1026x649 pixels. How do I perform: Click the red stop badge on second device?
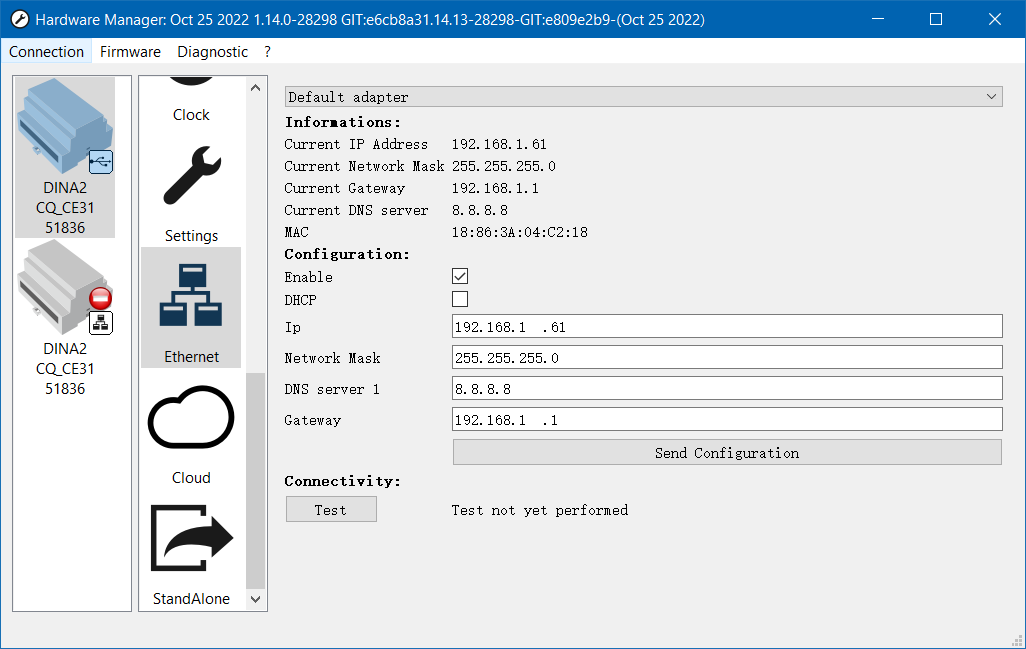101,298
